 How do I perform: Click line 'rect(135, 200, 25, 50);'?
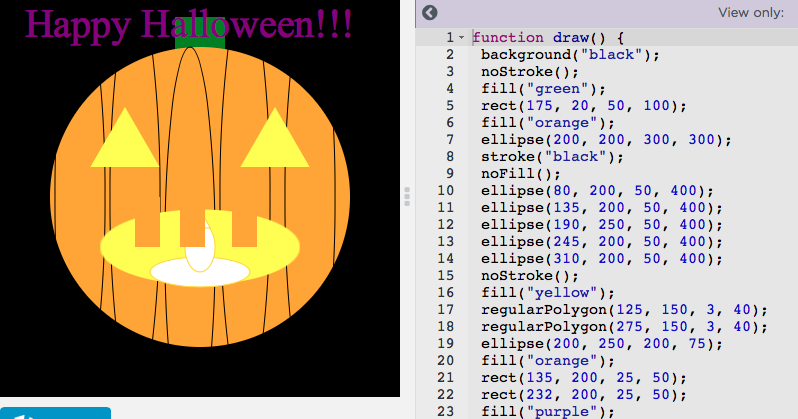click(x=584, y=378)
